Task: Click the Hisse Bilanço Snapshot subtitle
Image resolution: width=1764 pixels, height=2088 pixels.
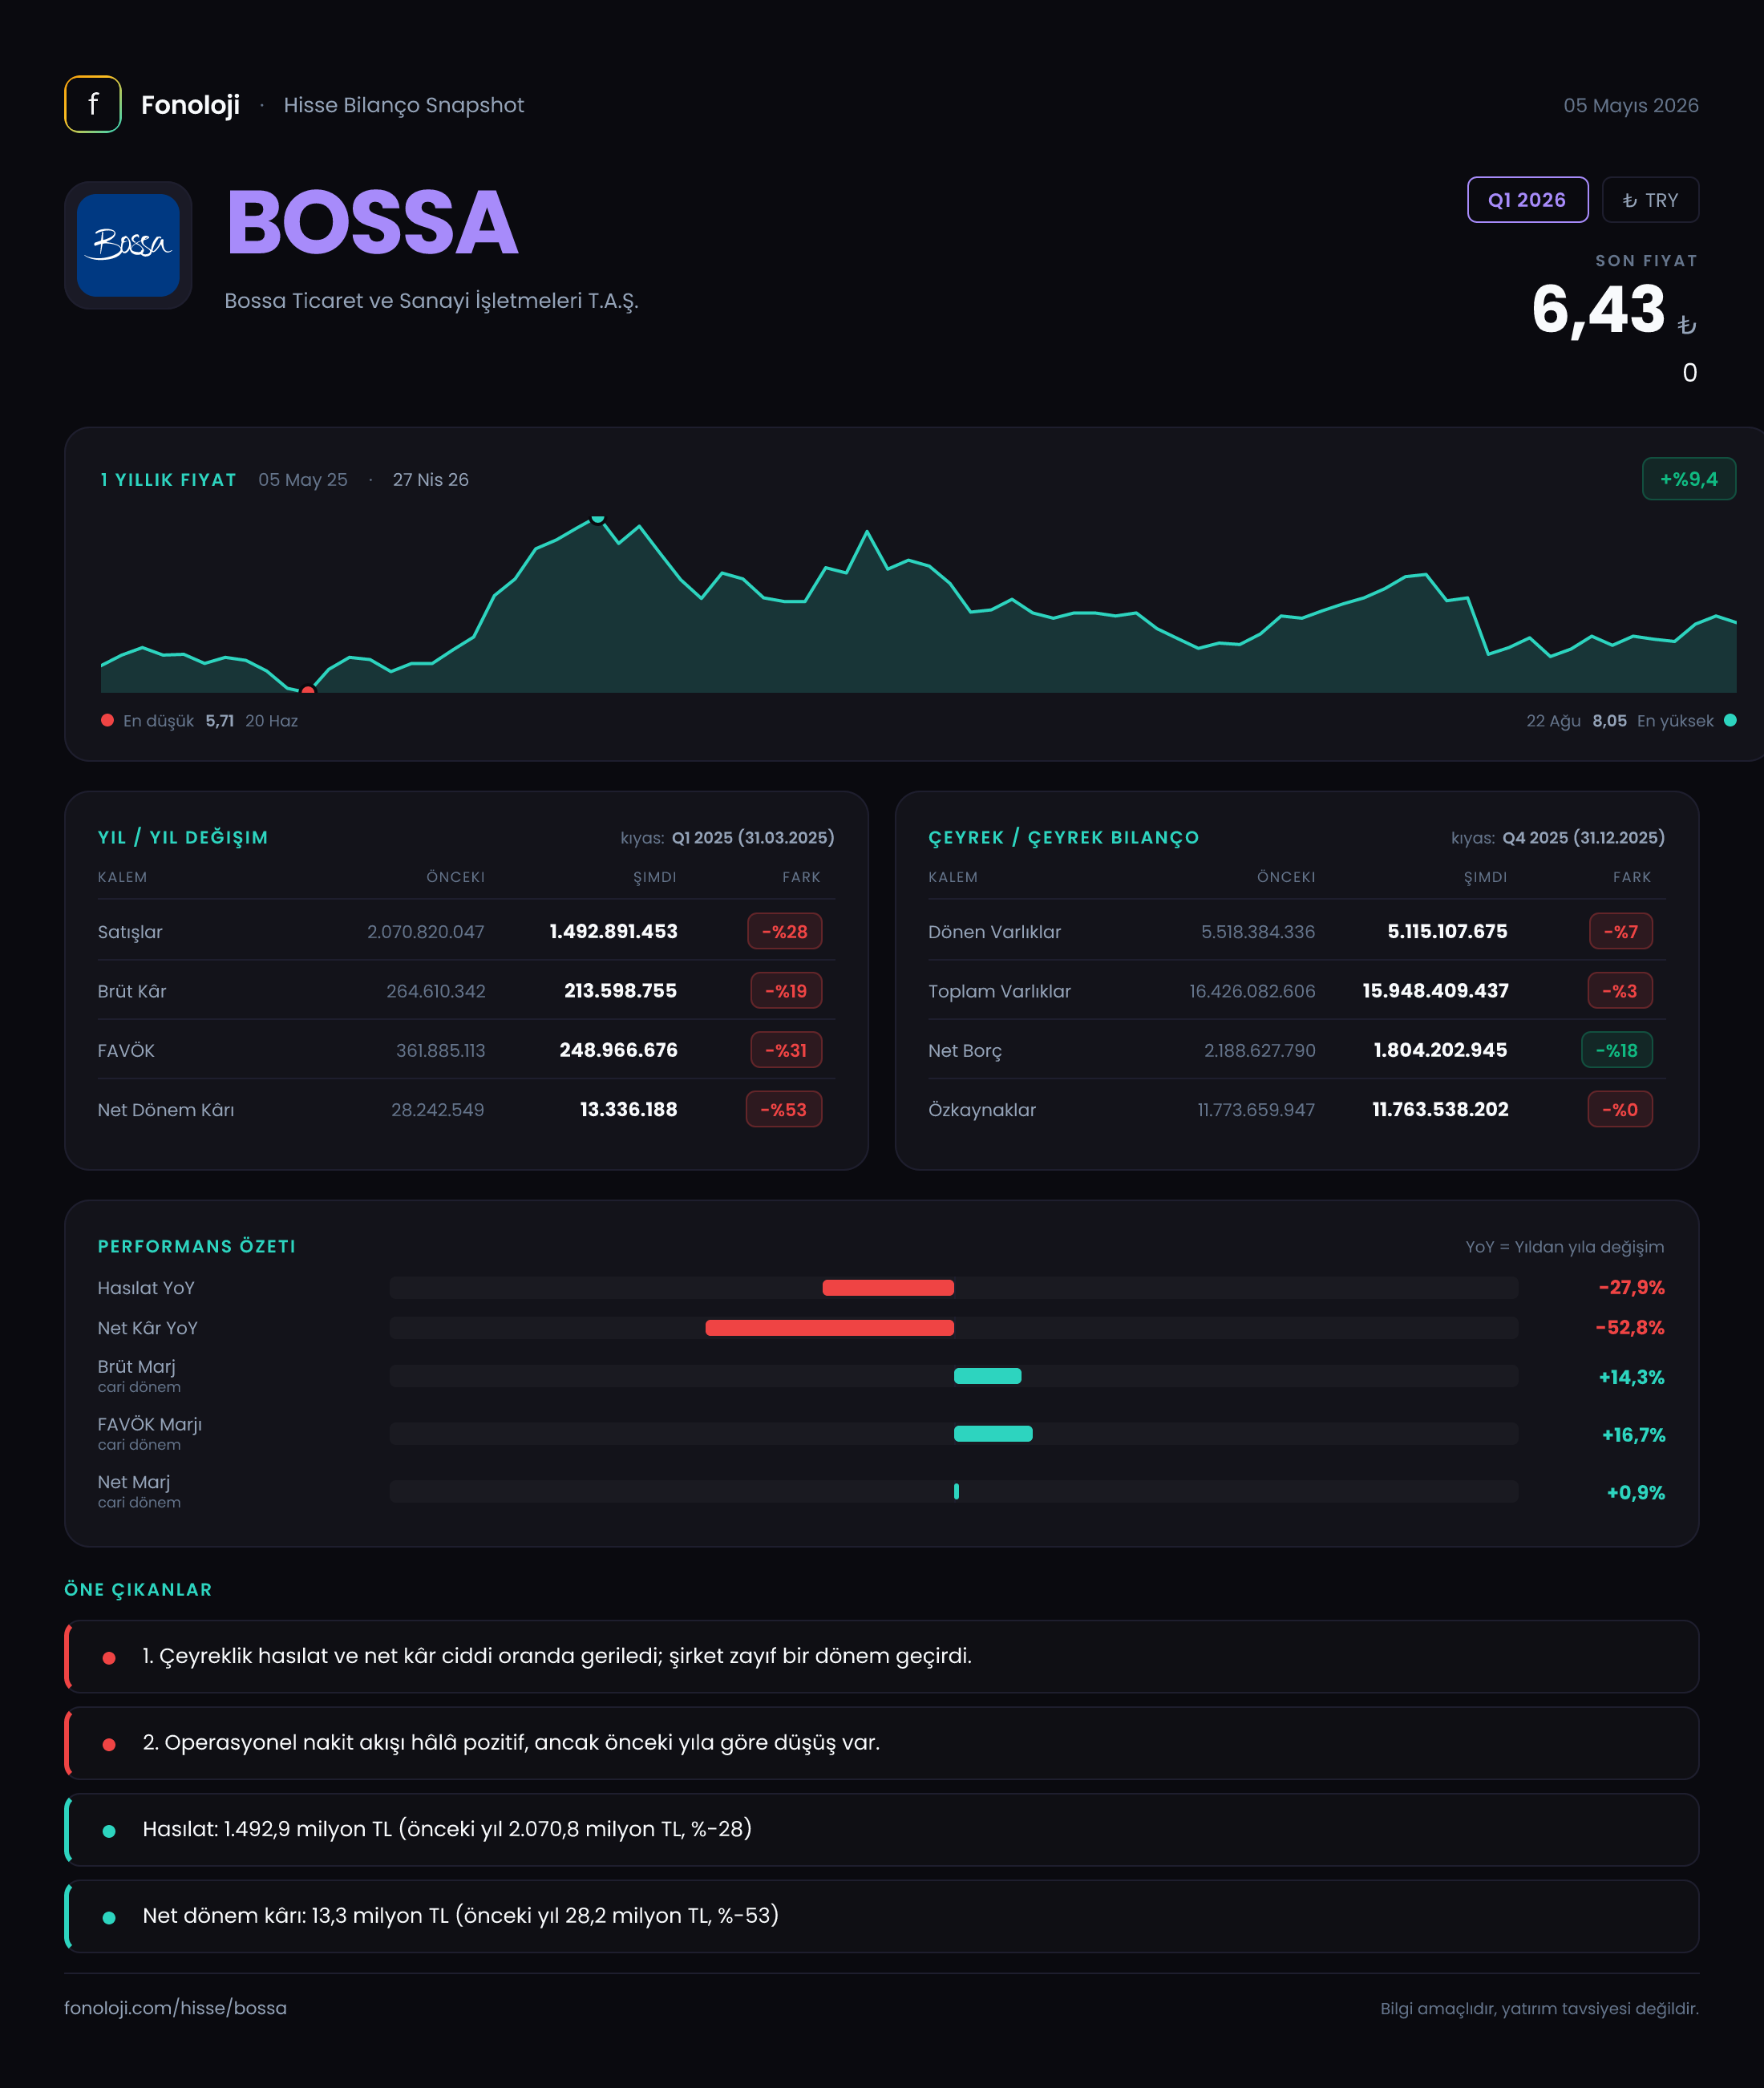Action: pyautogui.click(x=403, y=105)
